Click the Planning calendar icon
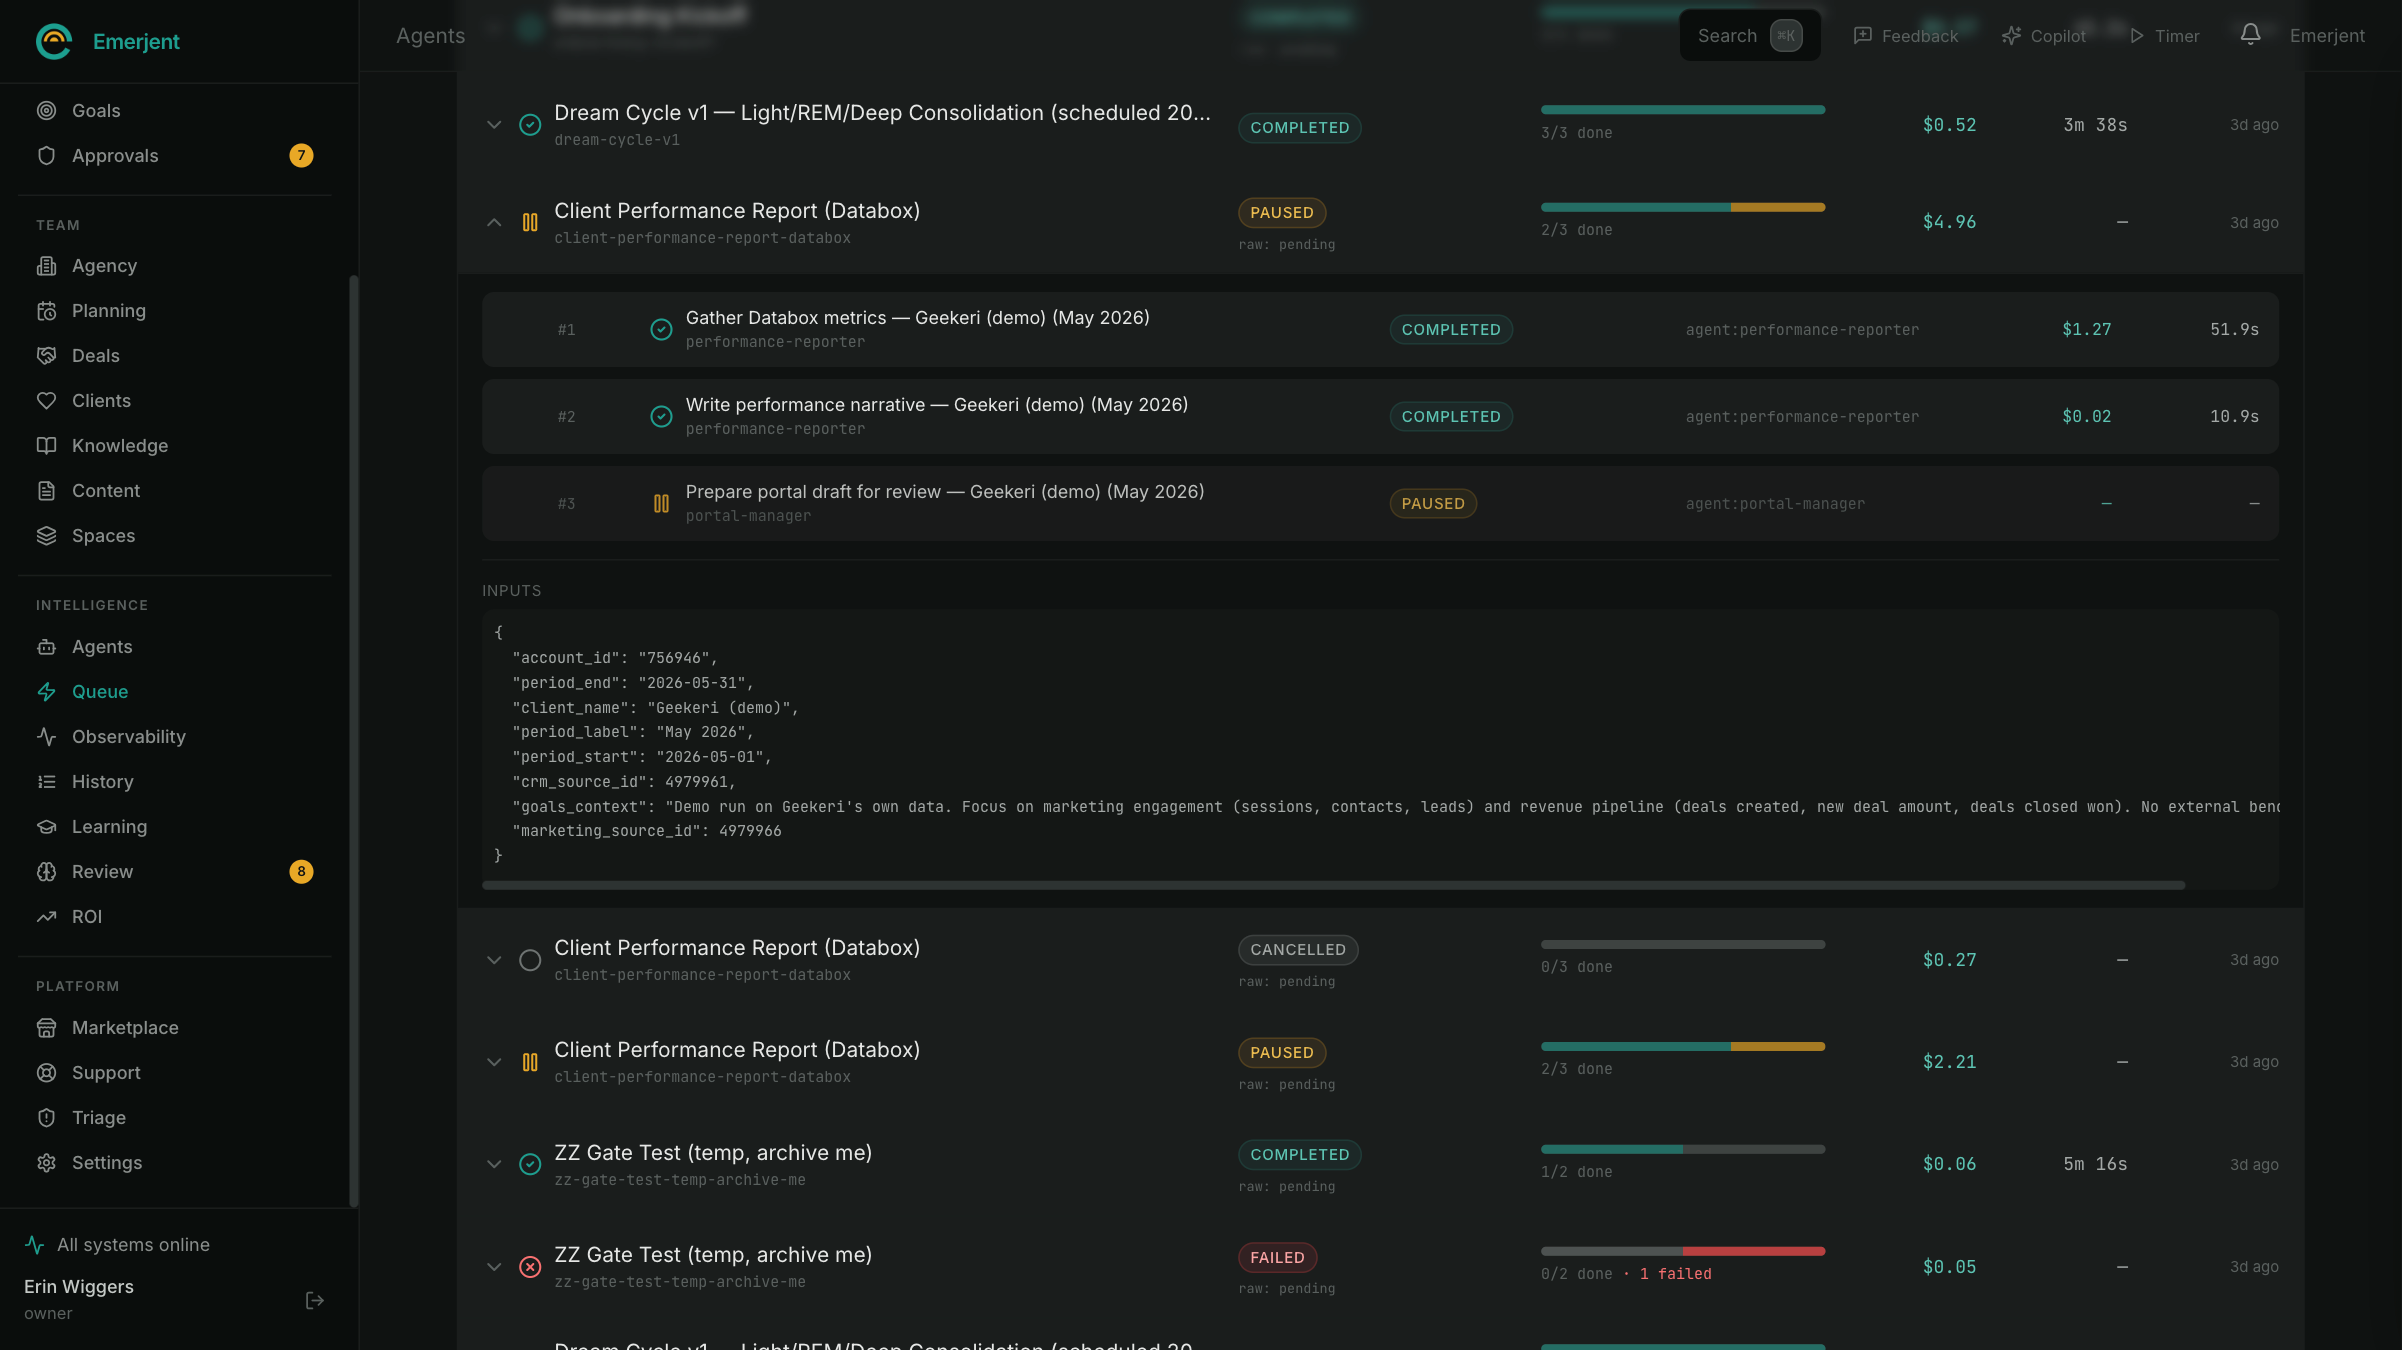Viewport: 2402px width, 1350px height. [x=47, y=310]
